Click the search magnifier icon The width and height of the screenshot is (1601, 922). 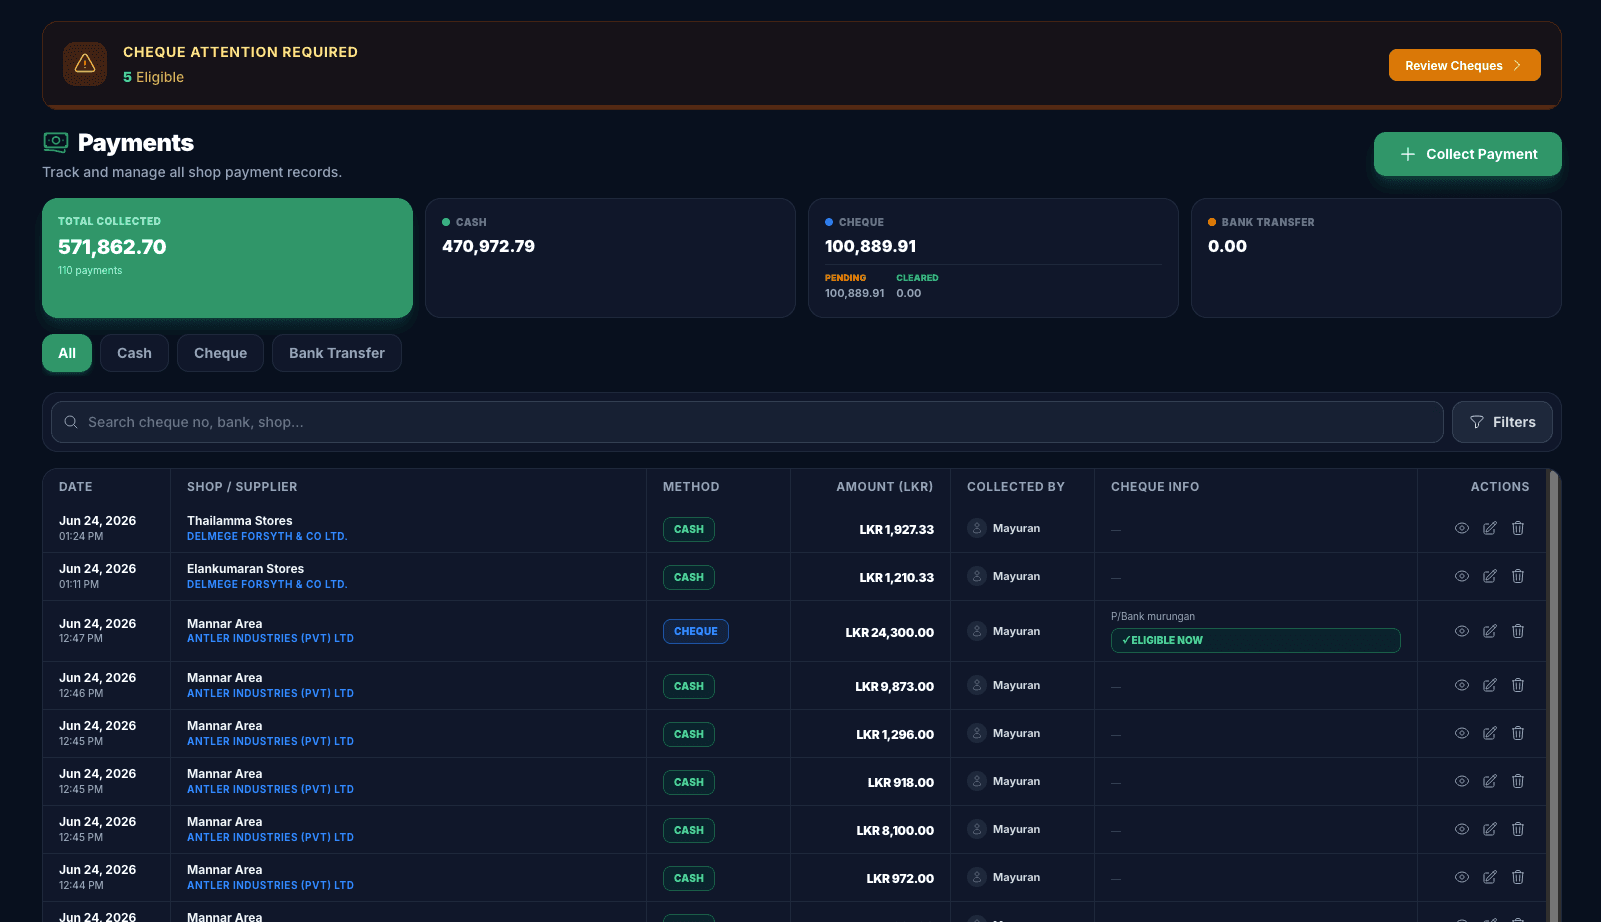[x=71, y=422]
